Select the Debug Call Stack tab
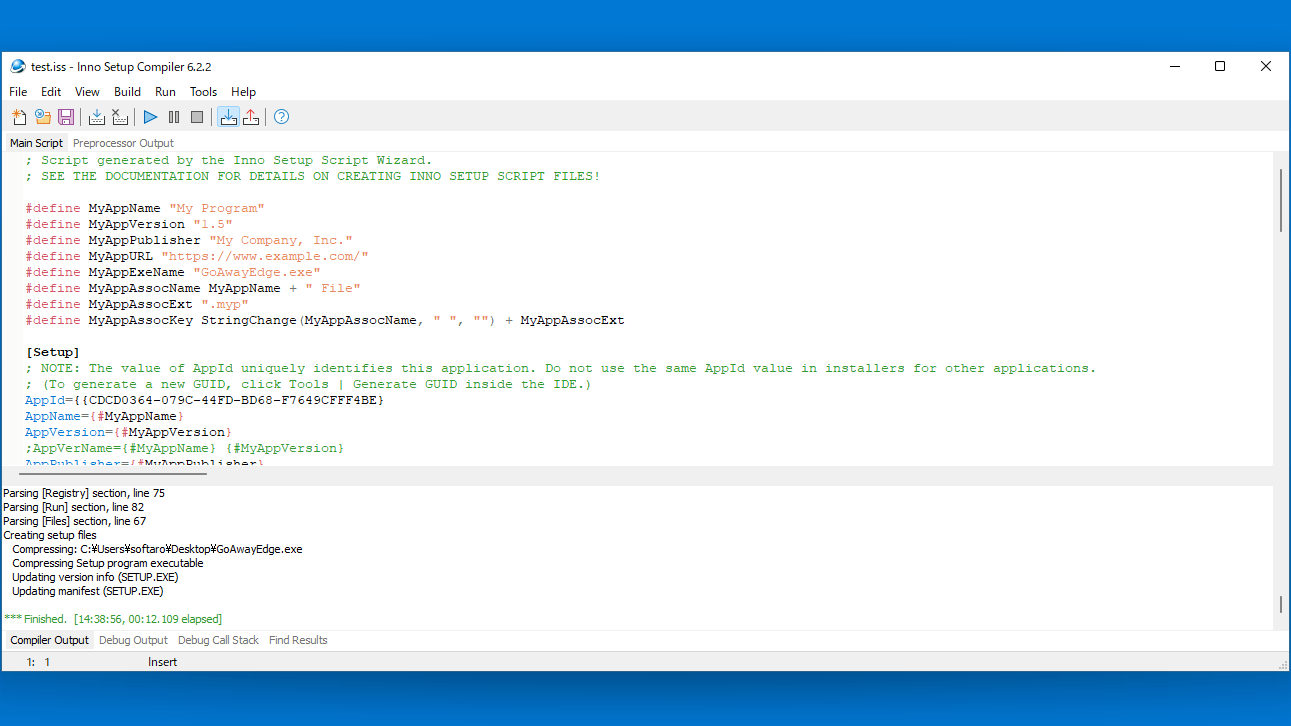This screenshot has height=726, width=1291. [218, 640]
